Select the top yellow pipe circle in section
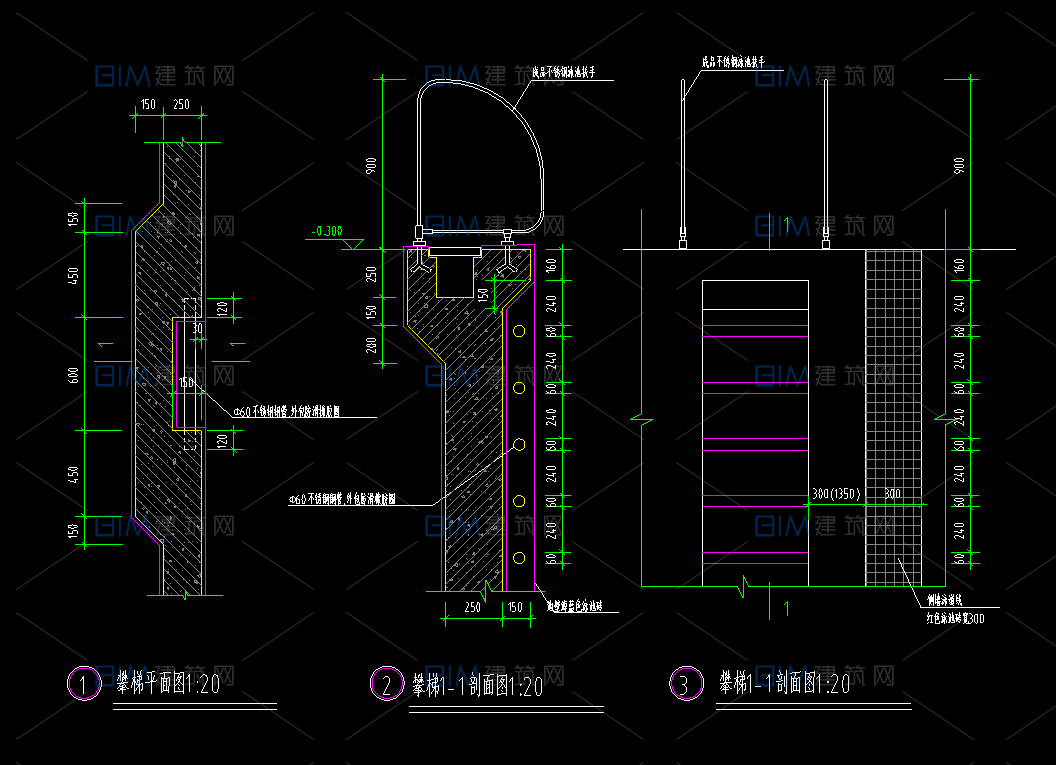 pyautogui.click(x=519, y=330)
